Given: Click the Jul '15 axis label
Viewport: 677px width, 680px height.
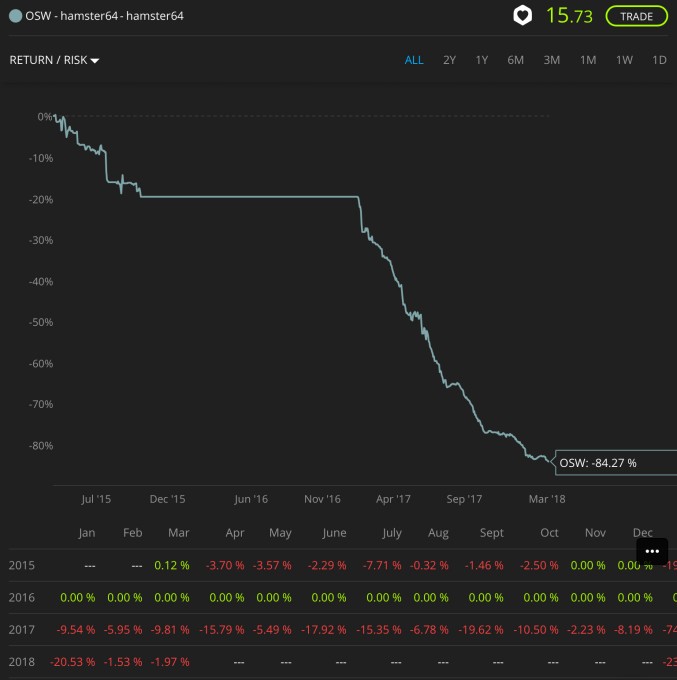Looking at the screenshot, I should tap(96, 499).
